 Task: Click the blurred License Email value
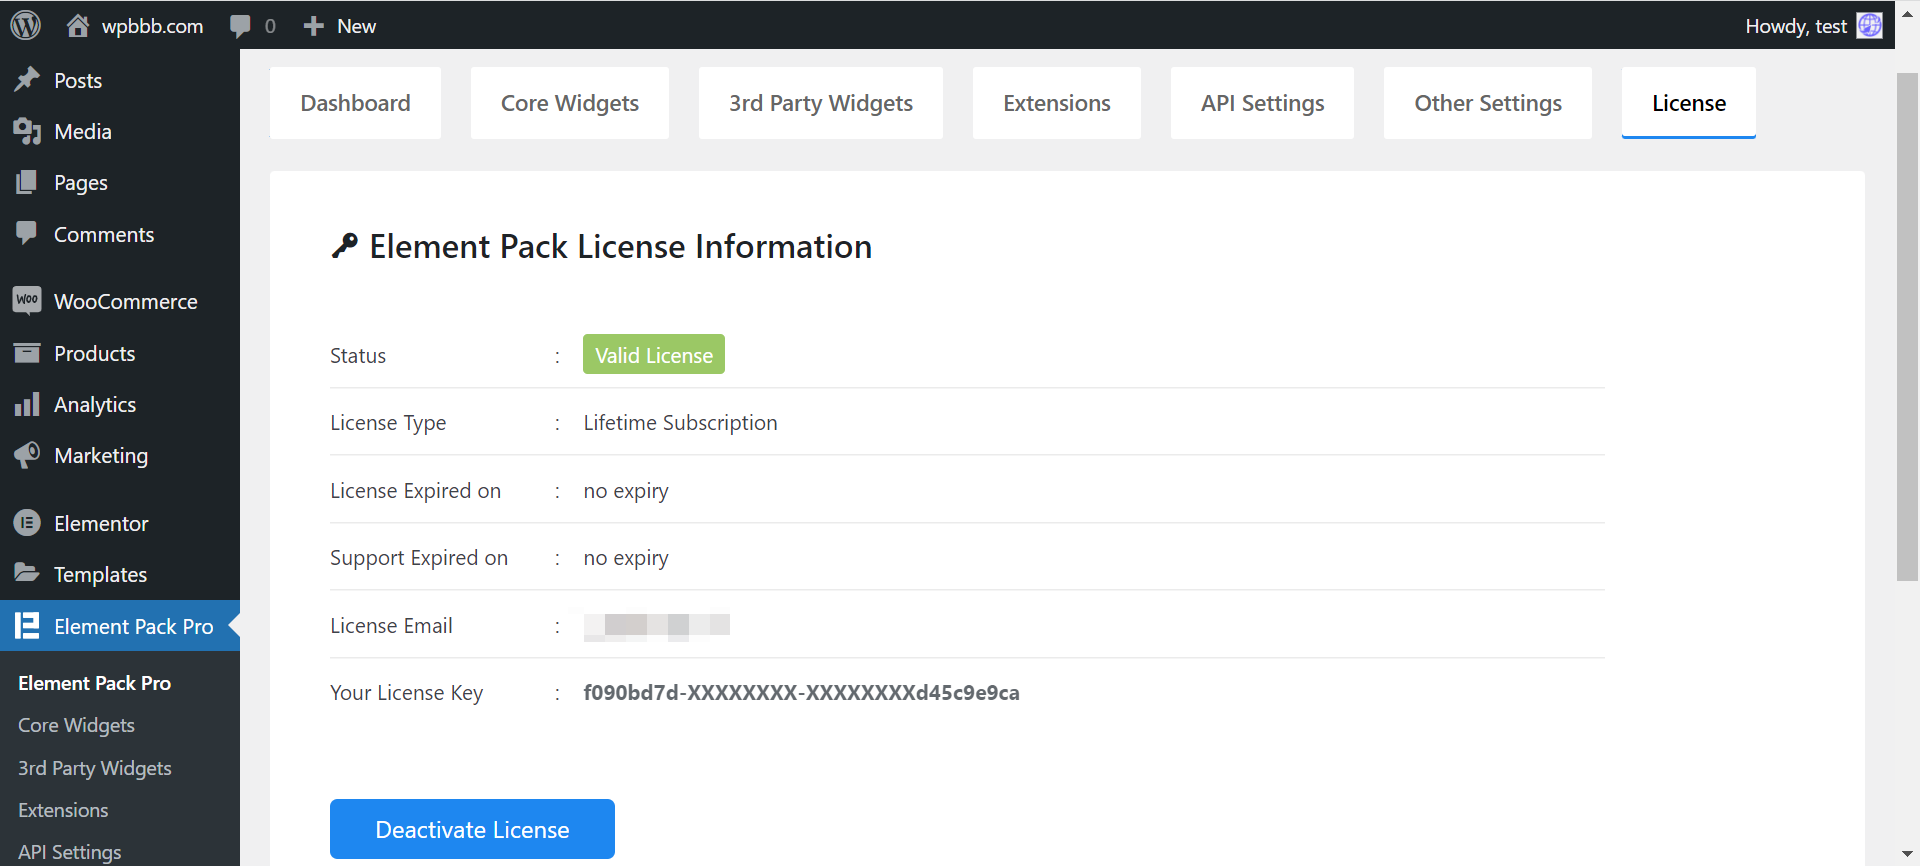point(657,625)
